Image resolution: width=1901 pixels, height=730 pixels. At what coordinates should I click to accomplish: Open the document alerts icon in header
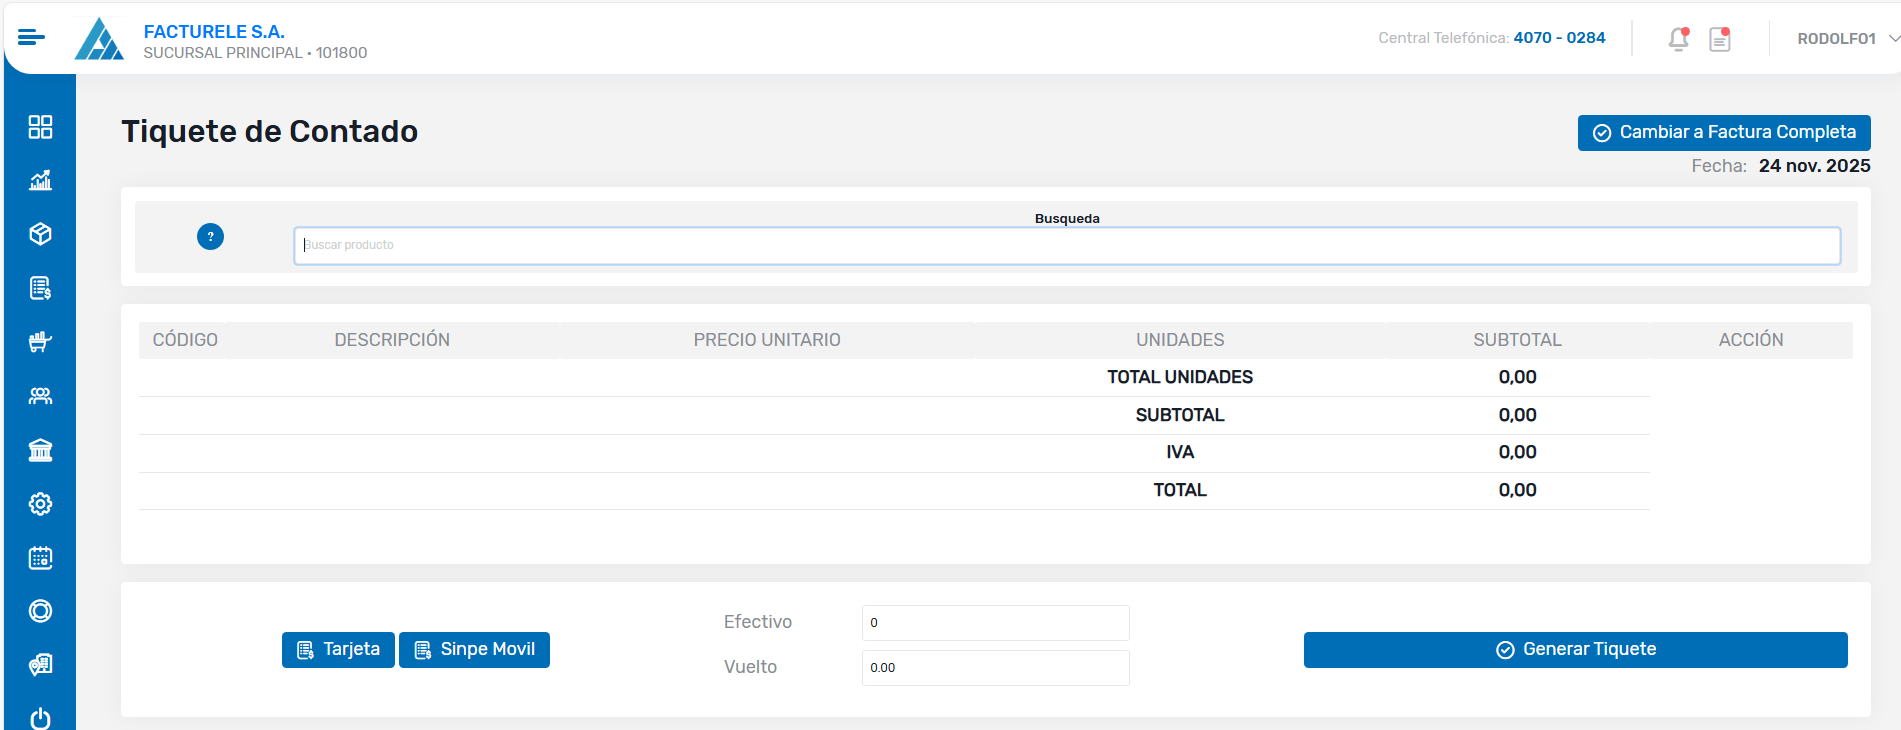(1720, 39)
